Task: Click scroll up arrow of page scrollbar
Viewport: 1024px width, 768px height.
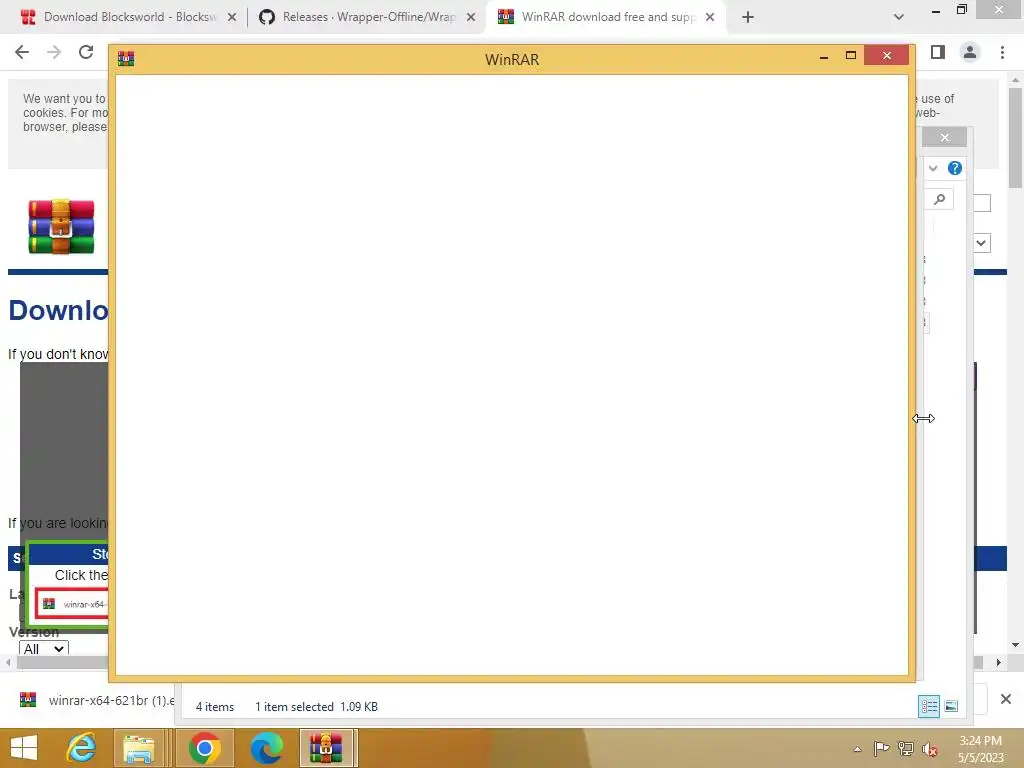Action: pyautogui.click(x=1015, y=80)
